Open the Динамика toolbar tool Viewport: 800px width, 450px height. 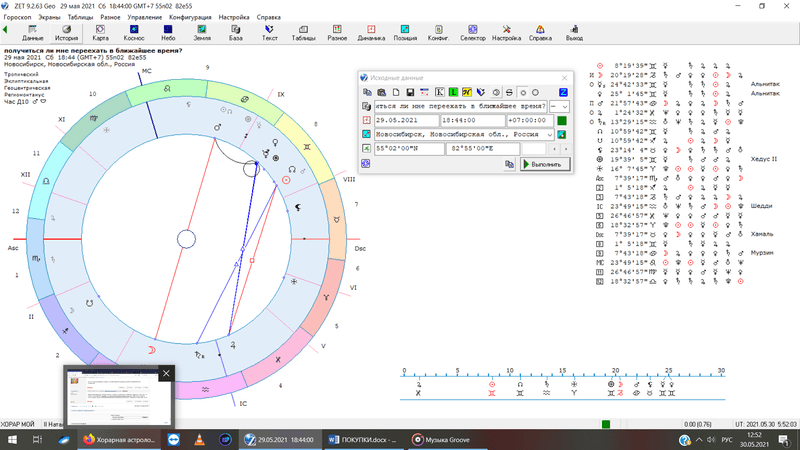tap(370, 32)
